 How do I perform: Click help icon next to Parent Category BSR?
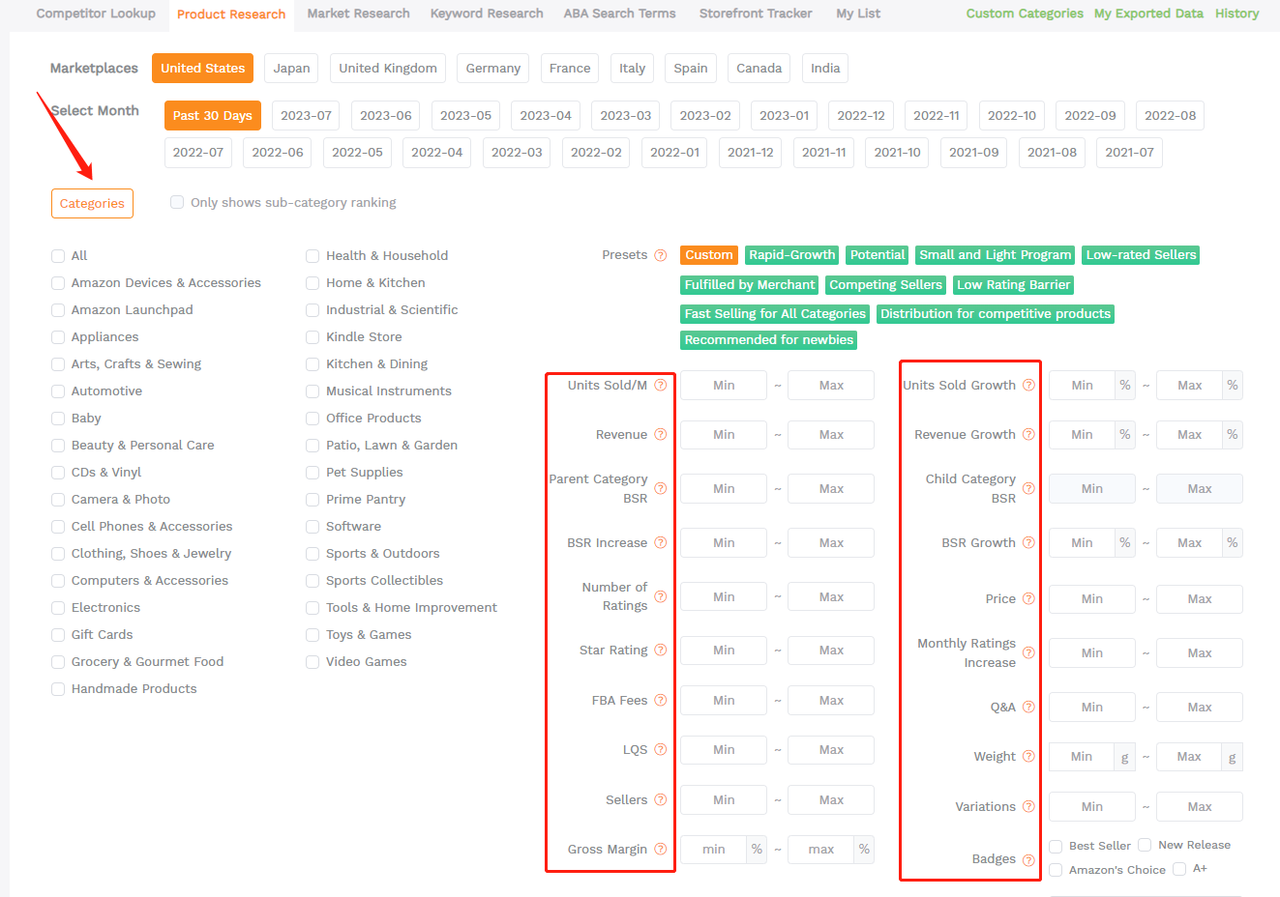pos(660,489)
